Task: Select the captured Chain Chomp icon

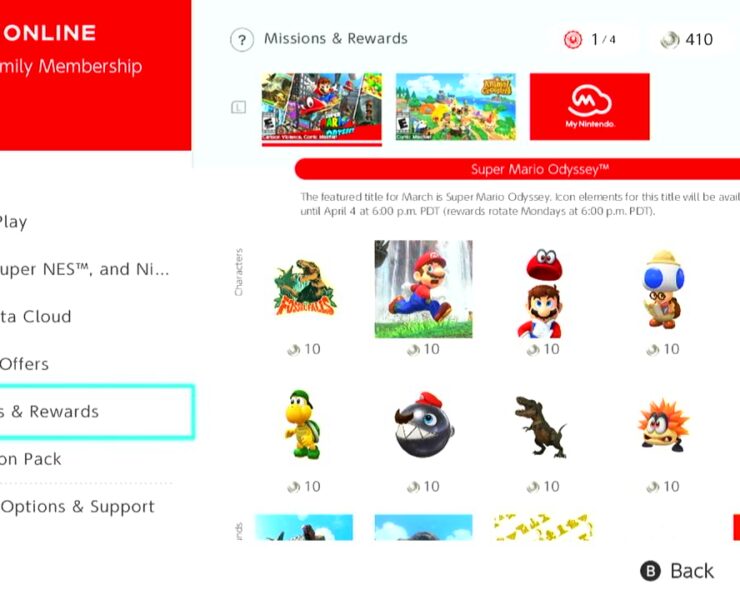Action: click(x=423, y=424)
